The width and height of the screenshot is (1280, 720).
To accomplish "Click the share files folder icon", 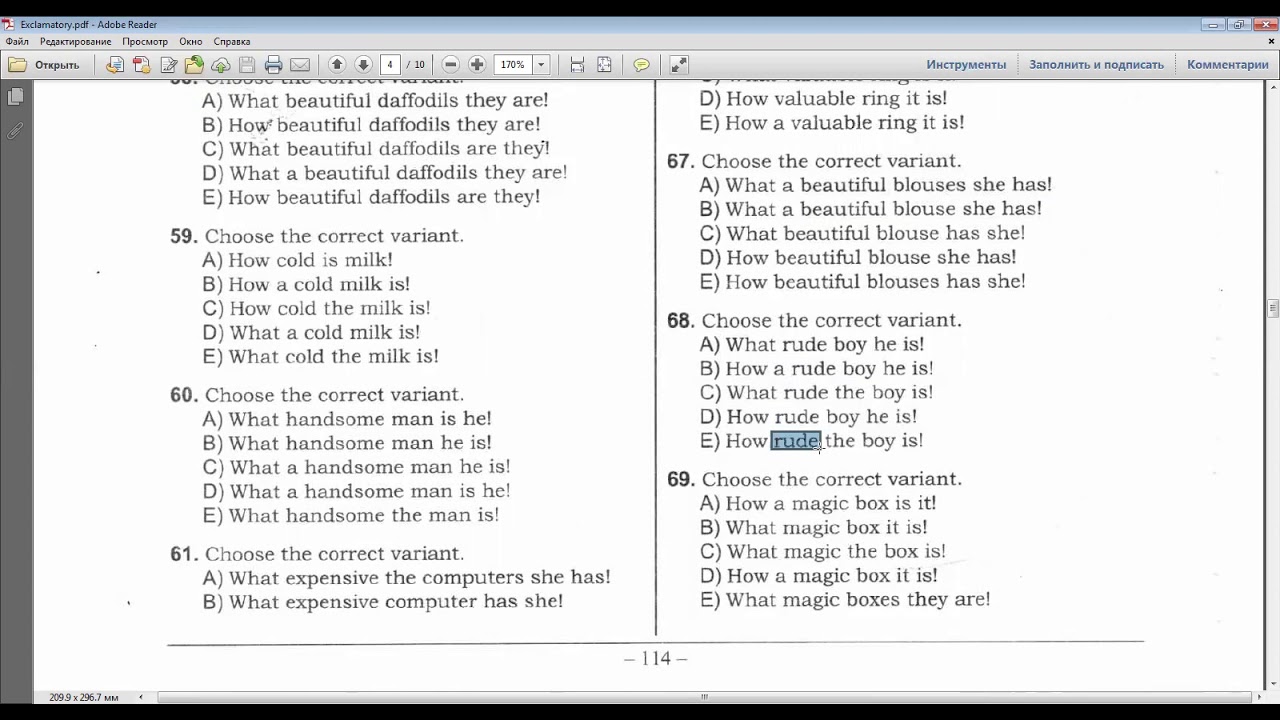I will pyautogui.click(x=194, y=65).
